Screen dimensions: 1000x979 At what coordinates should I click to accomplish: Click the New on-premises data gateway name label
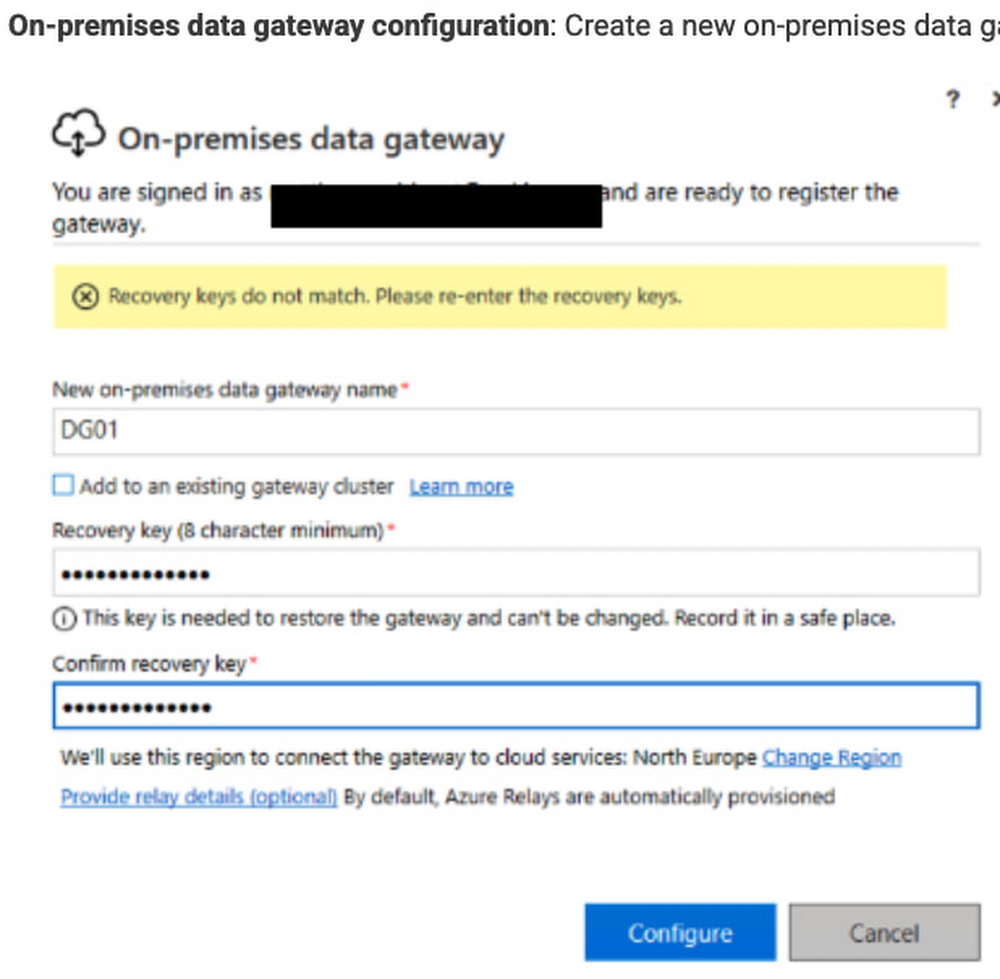point(225,390)
